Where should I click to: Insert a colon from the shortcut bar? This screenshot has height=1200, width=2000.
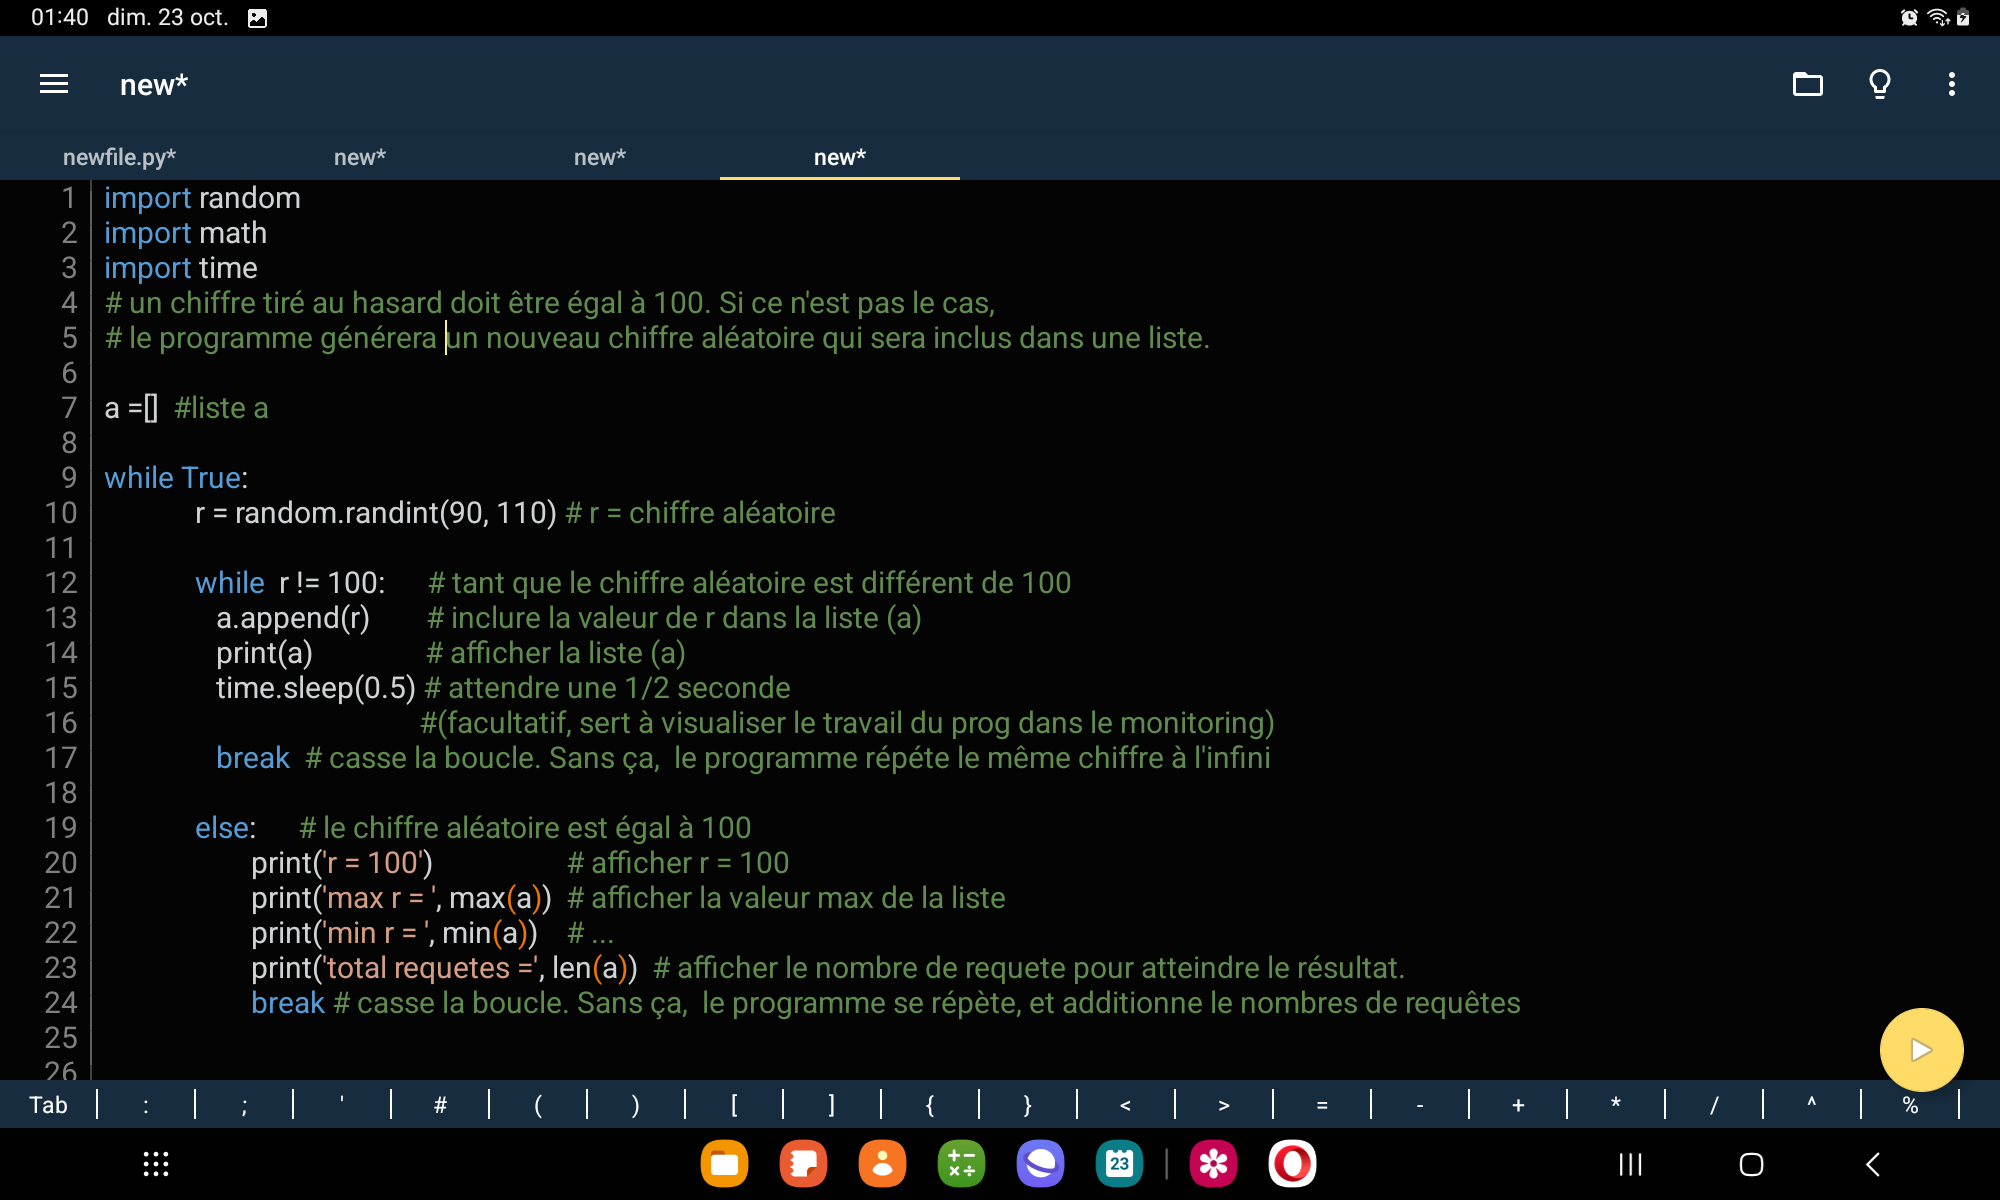[x=146, y=1105]
